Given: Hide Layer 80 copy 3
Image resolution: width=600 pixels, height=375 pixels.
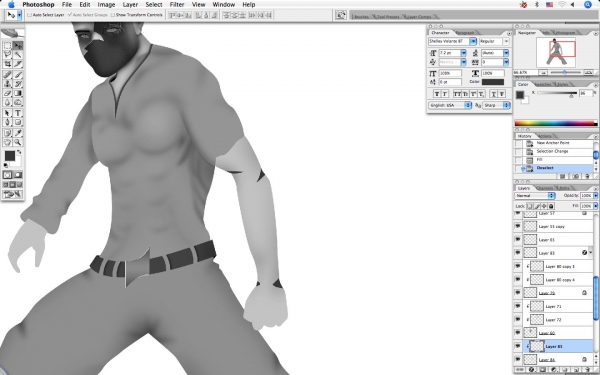Looking at the screenshot, I should [518, 266].
